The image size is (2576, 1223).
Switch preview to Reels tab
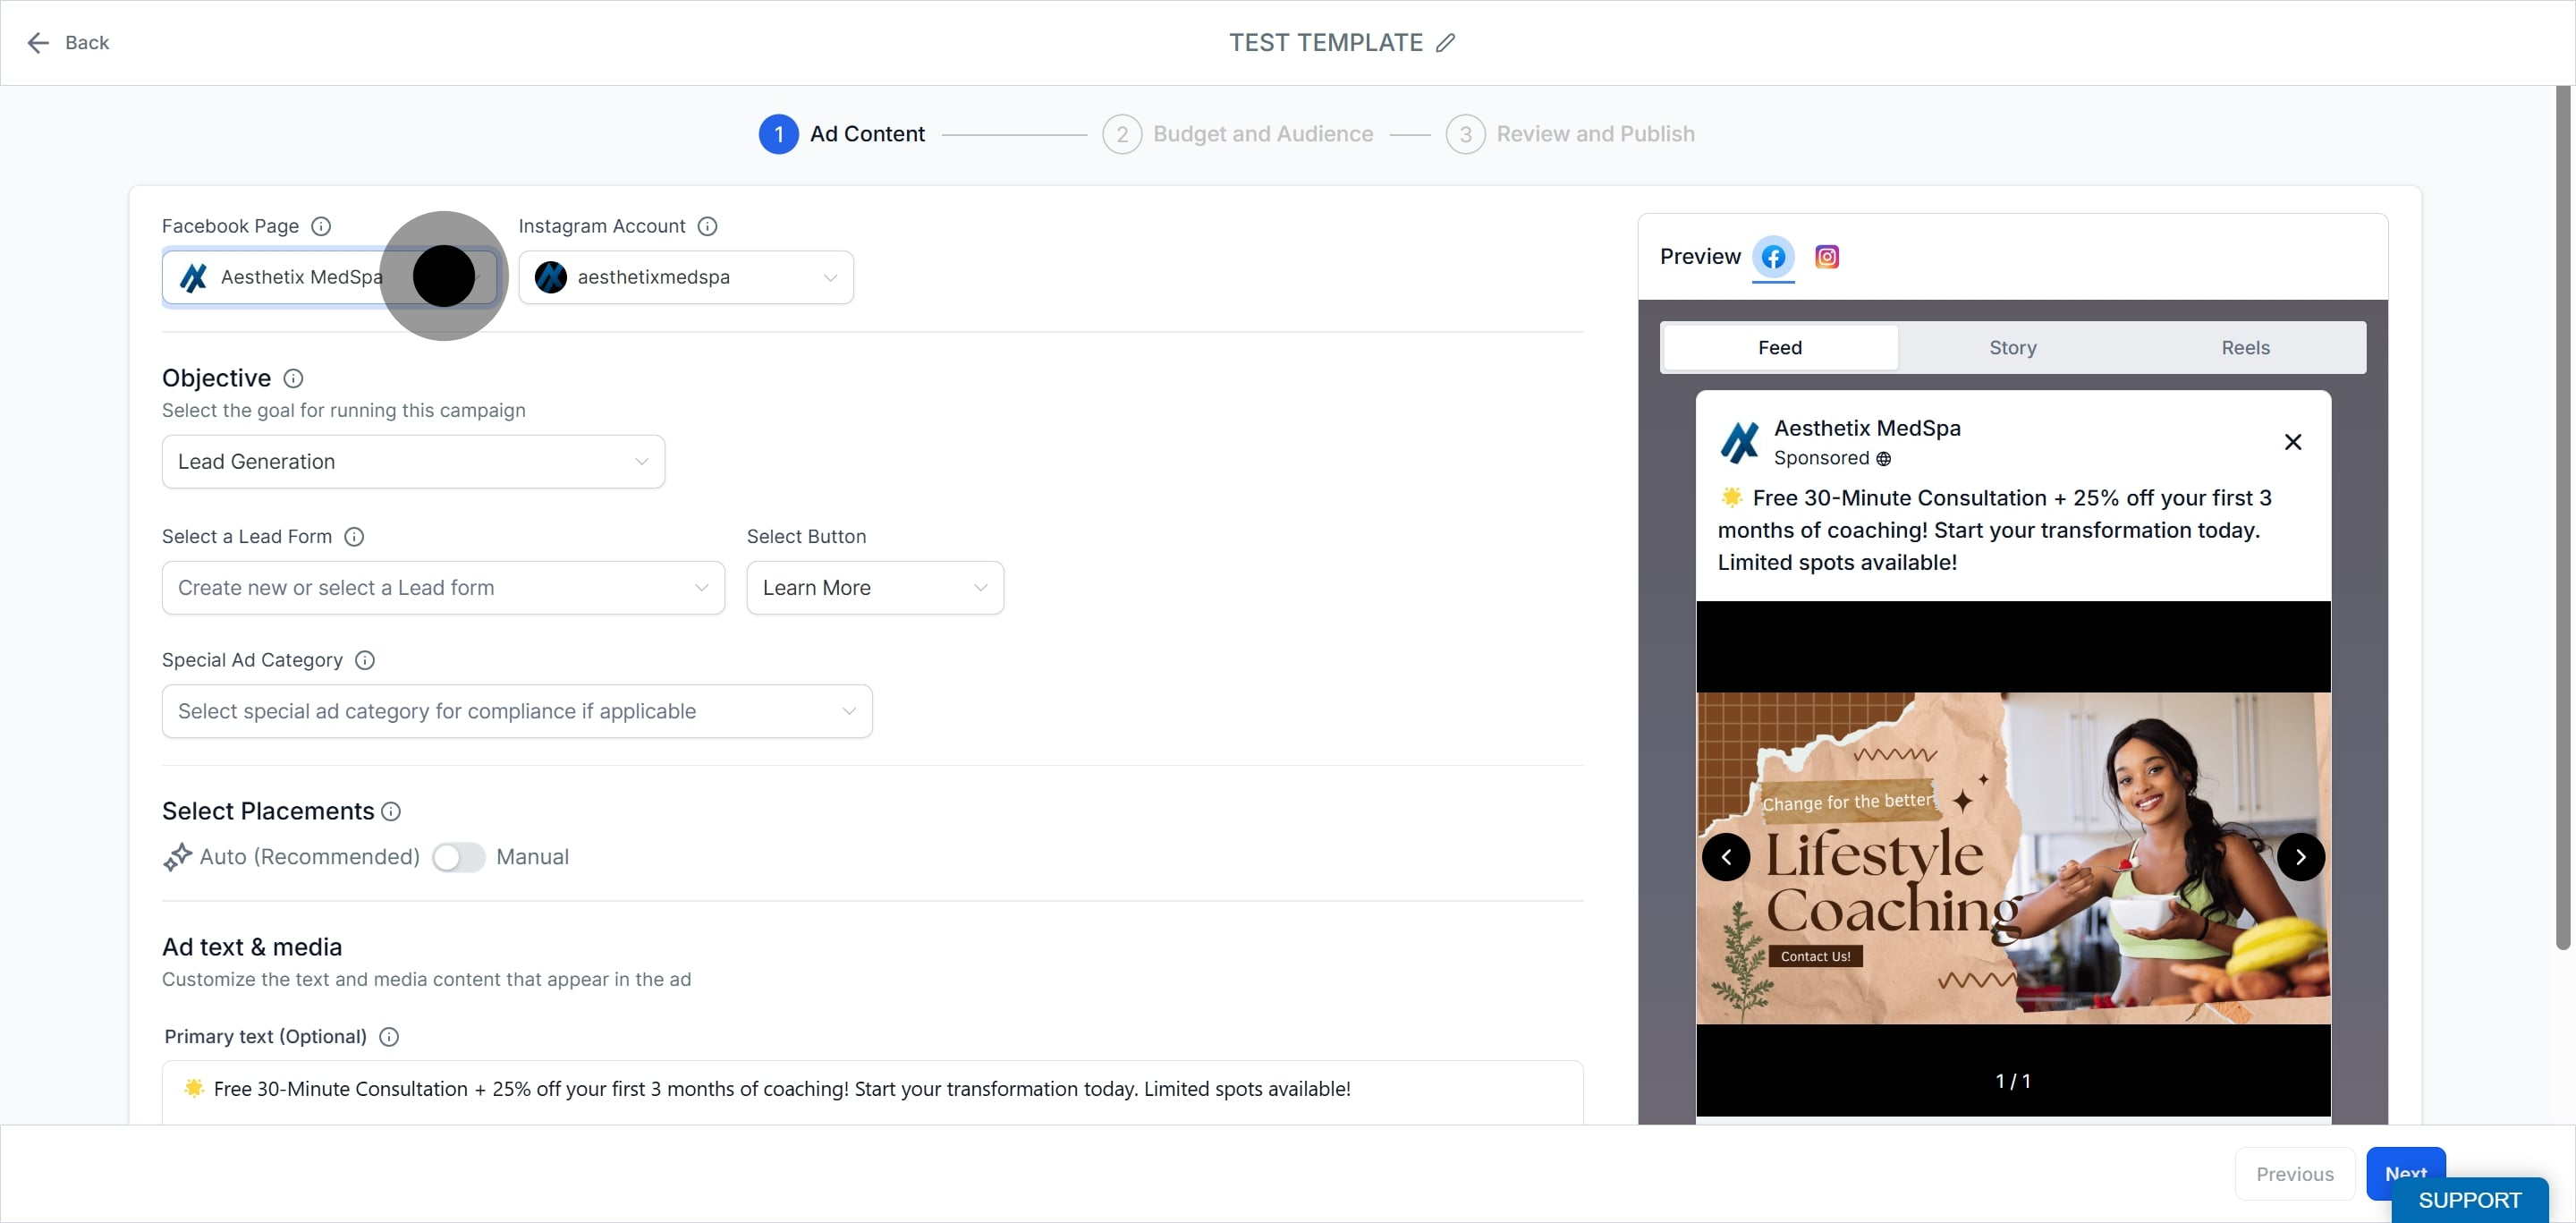pyautogui.click(x=2245, y=347)
